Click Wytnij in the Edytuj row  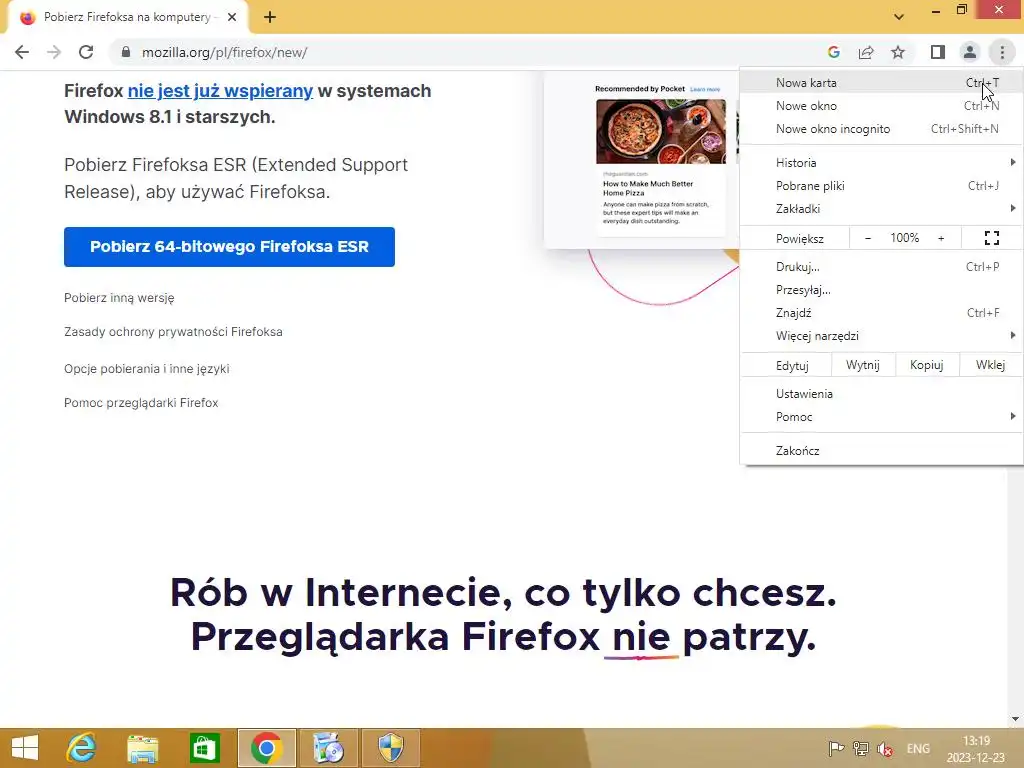[x=863, y=365]
